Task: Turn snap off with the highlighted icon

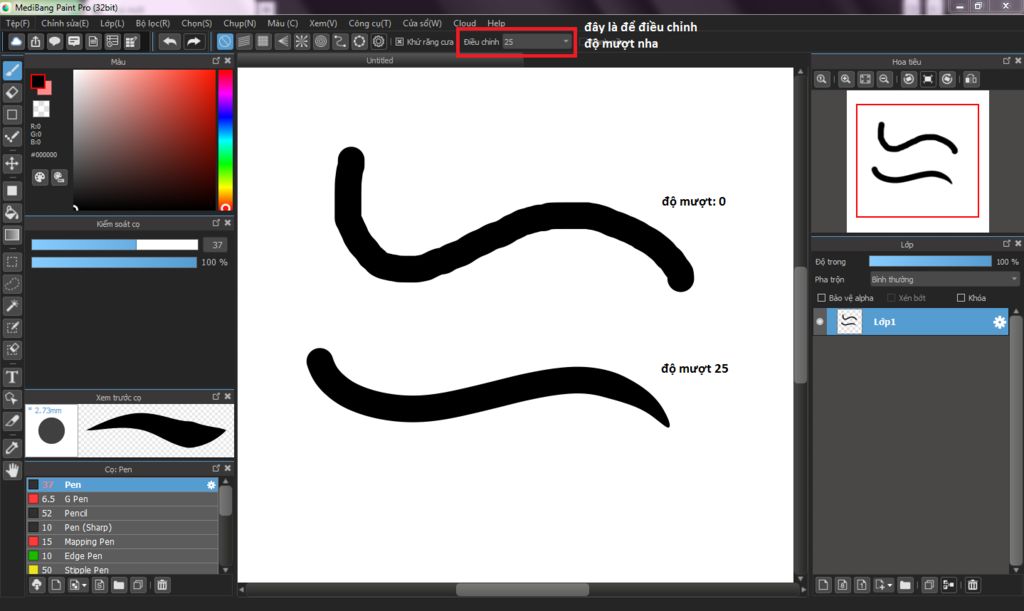Action: [225, 42]
